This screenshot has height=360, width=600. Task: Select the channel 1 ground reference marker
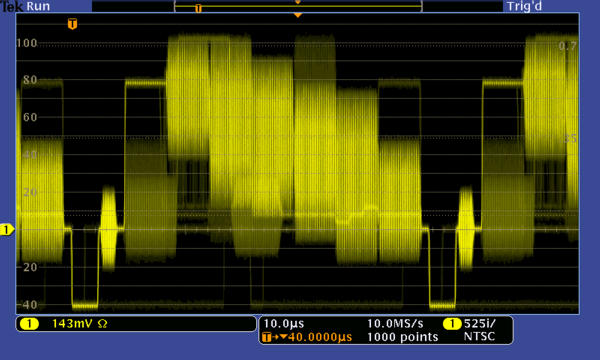point(7,230)
